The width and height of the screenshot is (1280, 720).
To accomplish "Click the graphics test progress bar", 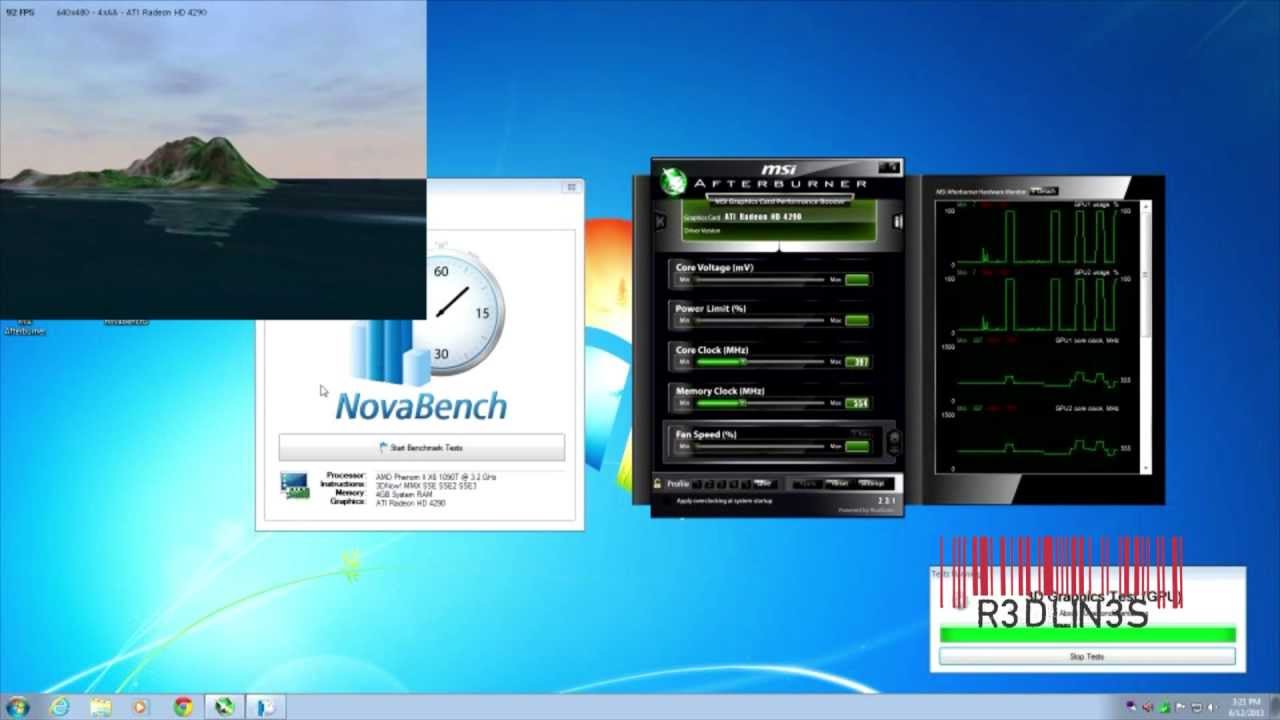I will (x=1087, y=634).
